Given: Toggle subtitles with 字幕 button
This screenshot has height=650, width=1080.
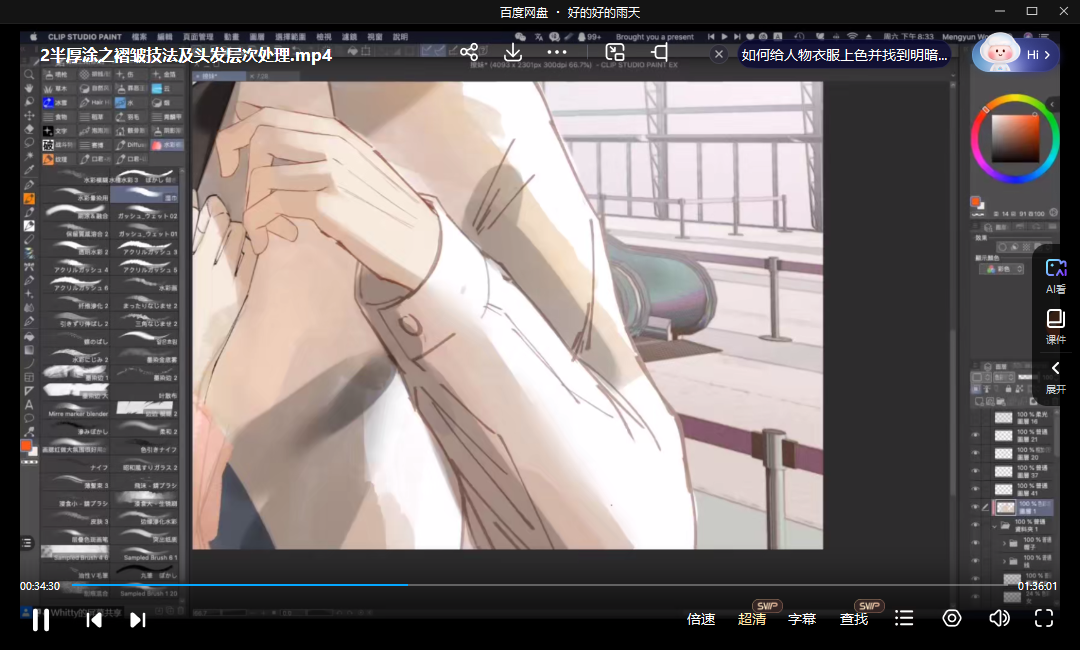Looking at the screenshot, I should coord(802,619).
